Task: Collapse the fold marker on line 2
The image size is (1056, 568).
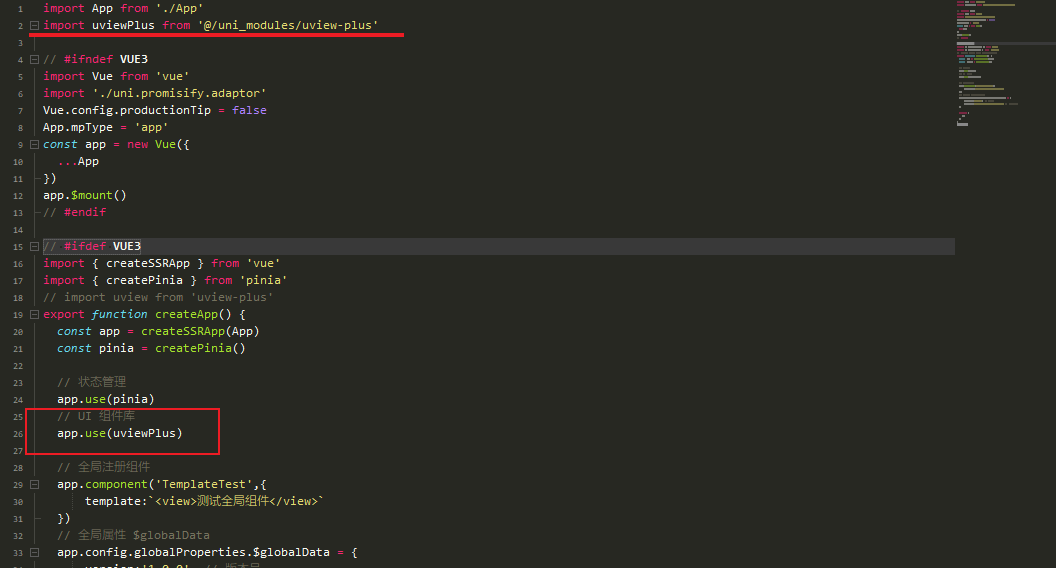Action: pos(36,25)
